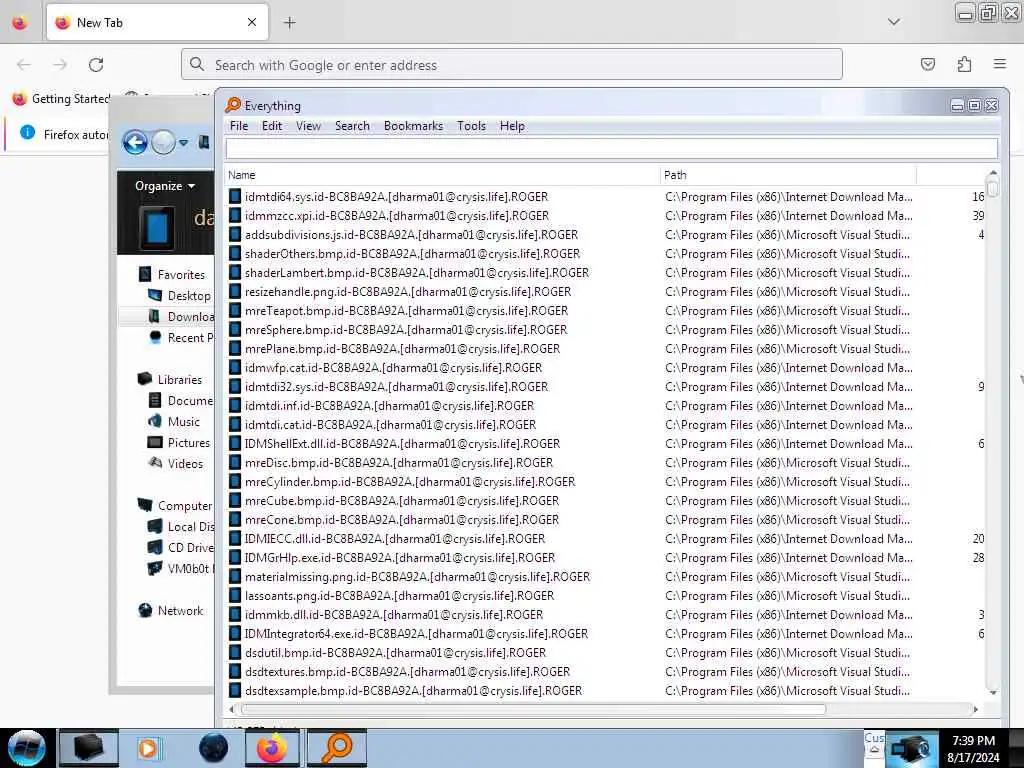The height and width of the screenshot is (768, 1024).
Task: Select Videos library in Explorer pane
Action: click(x=185, y=464)
